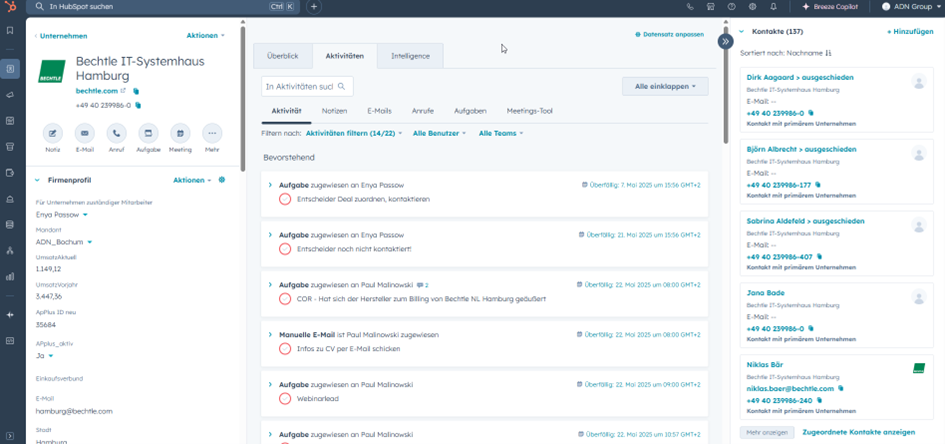Open the database stack sidebar icon
This screenshot has height=444, width=945.
pos(10,225)
